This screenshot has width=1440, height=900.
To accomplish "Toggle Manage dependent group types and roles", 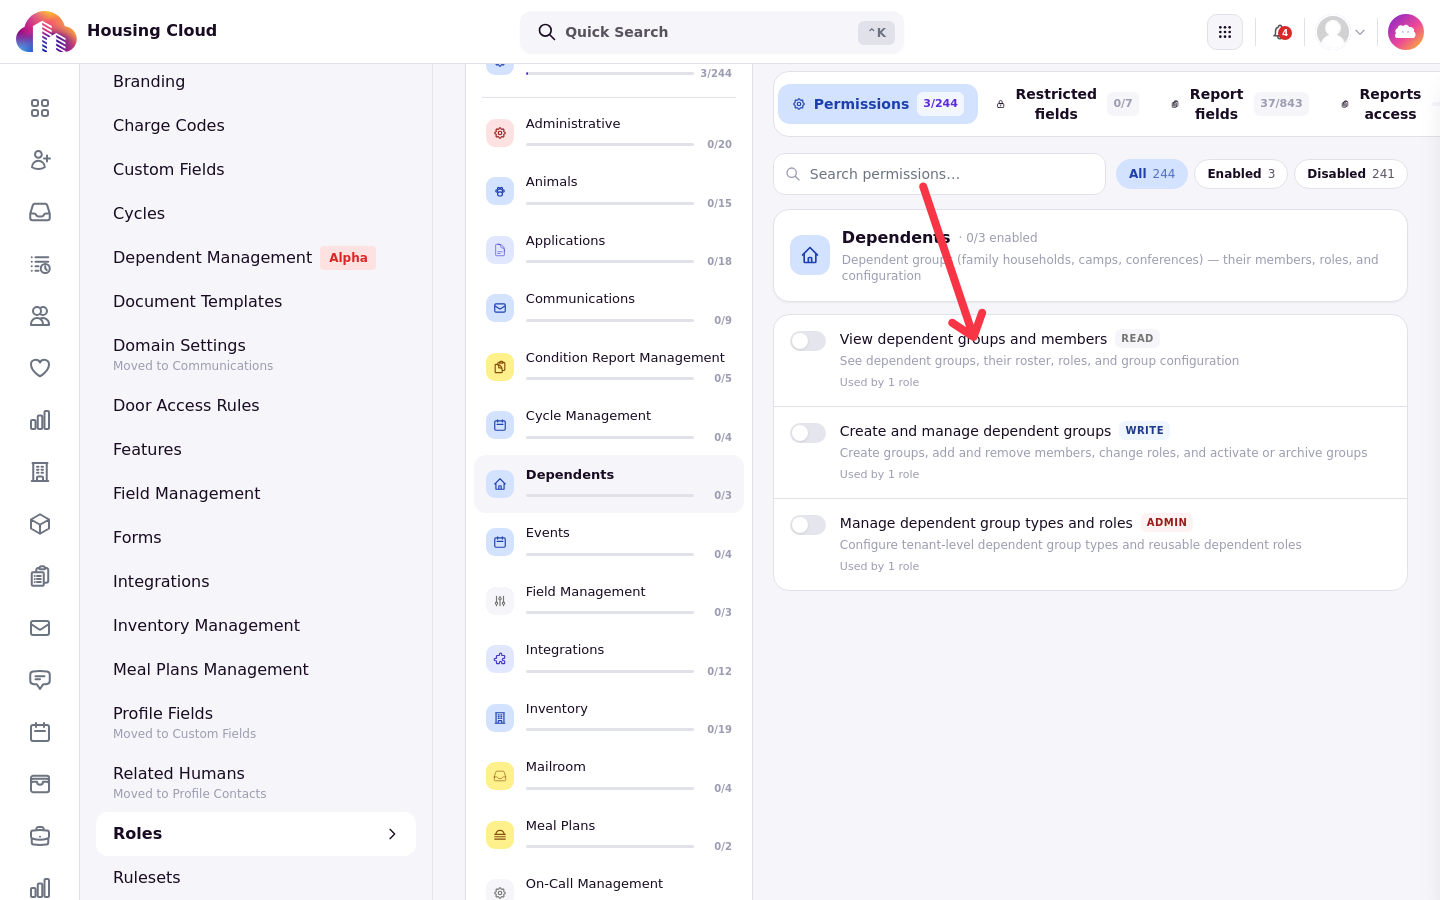I will coord(808,525).
